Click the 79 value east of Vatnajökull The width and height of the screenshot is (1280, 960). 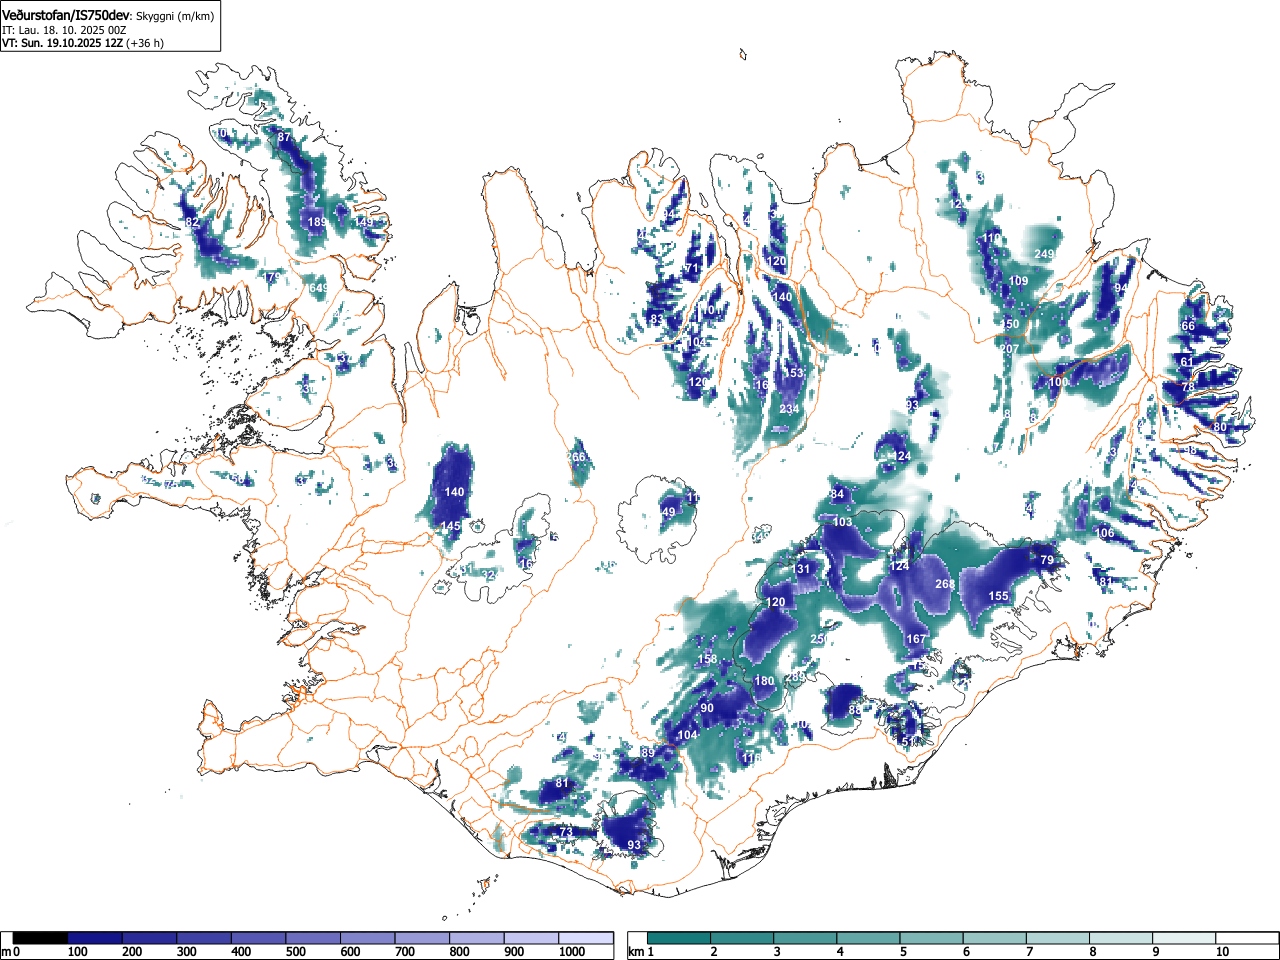pos(1047,560)
